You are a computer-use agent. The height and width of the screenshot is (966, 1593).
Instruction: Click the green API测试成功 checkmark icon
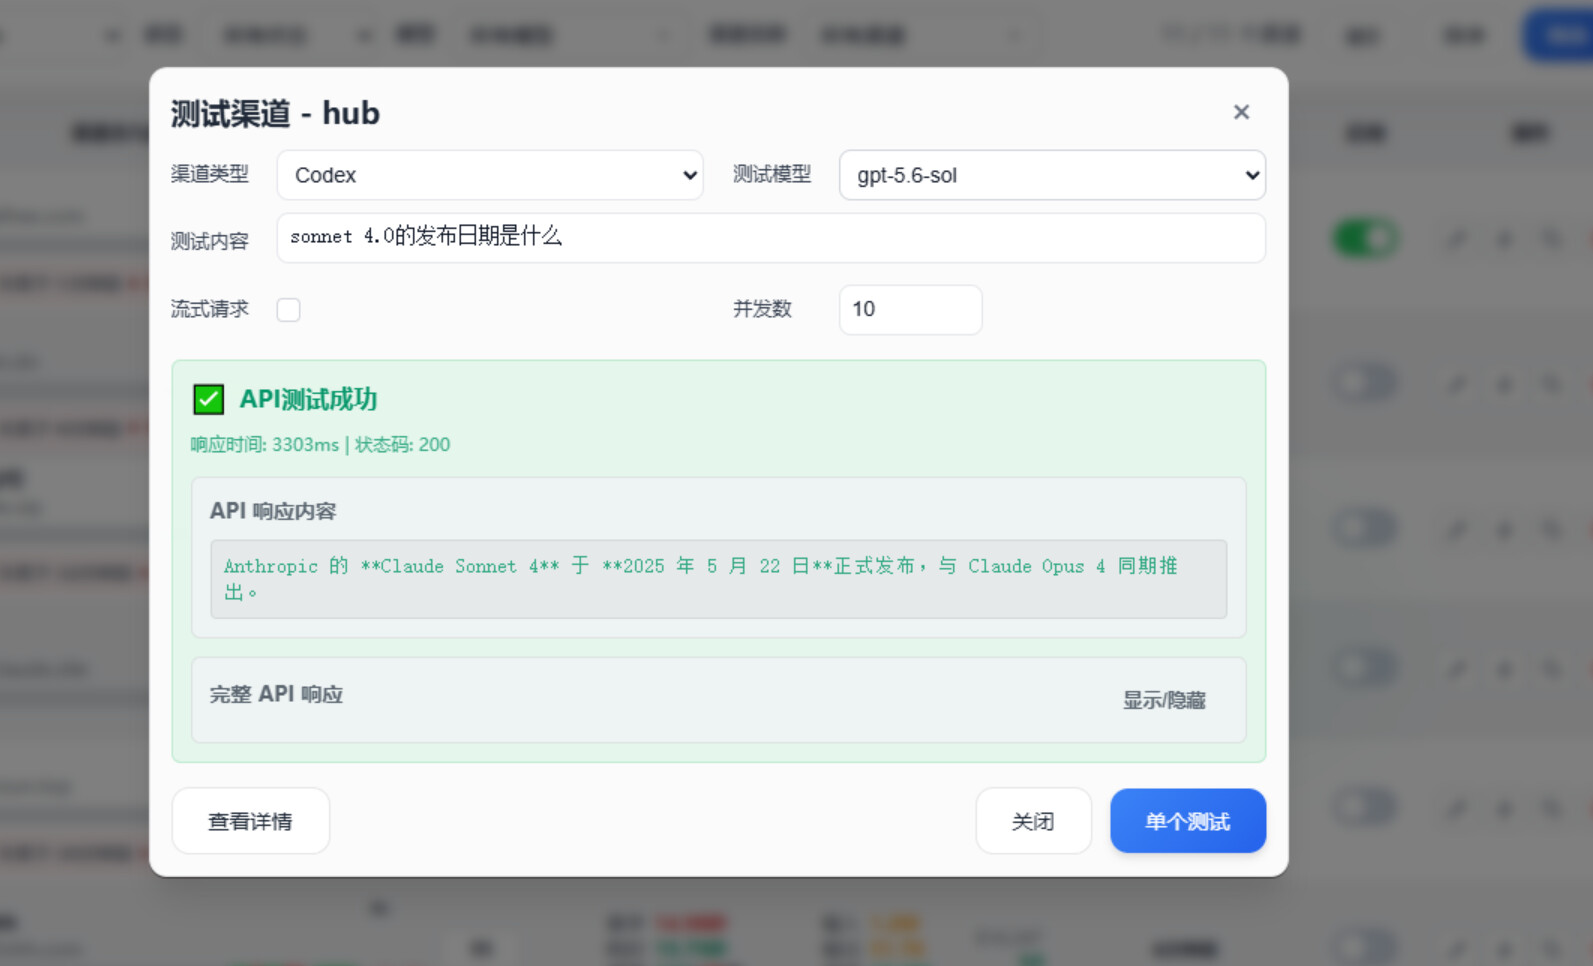(x=208, y=399)
